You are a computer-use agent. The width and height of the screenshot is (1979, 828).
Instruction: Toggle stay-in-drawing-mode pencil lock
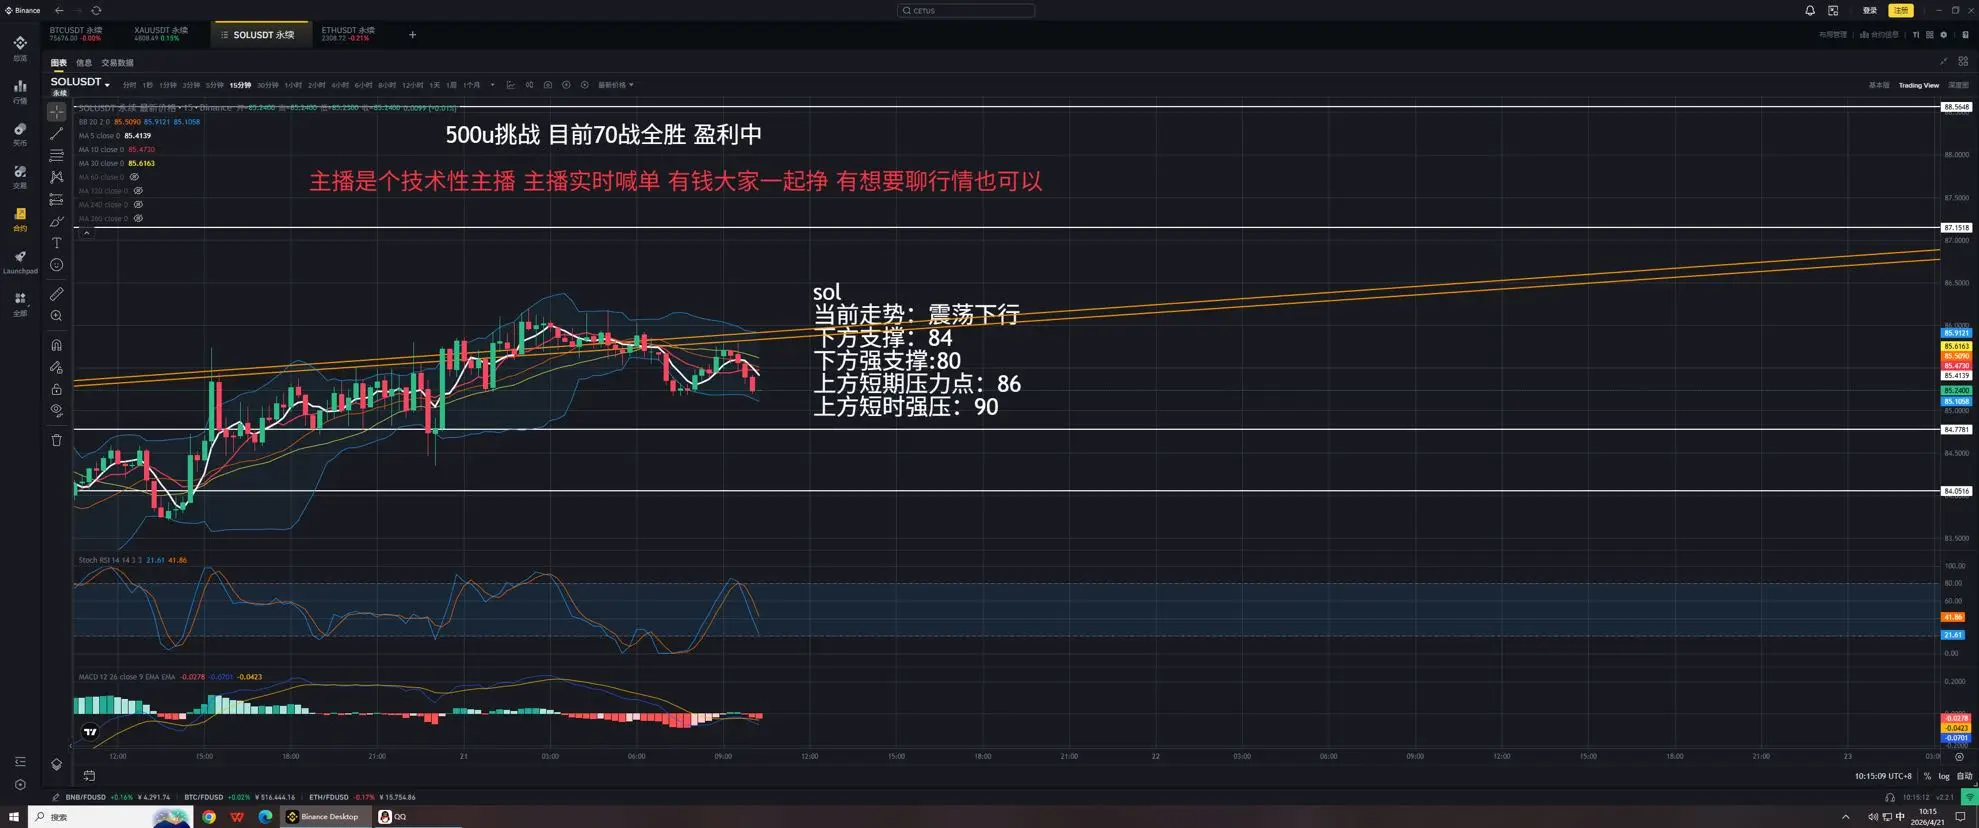click(56, 367)
